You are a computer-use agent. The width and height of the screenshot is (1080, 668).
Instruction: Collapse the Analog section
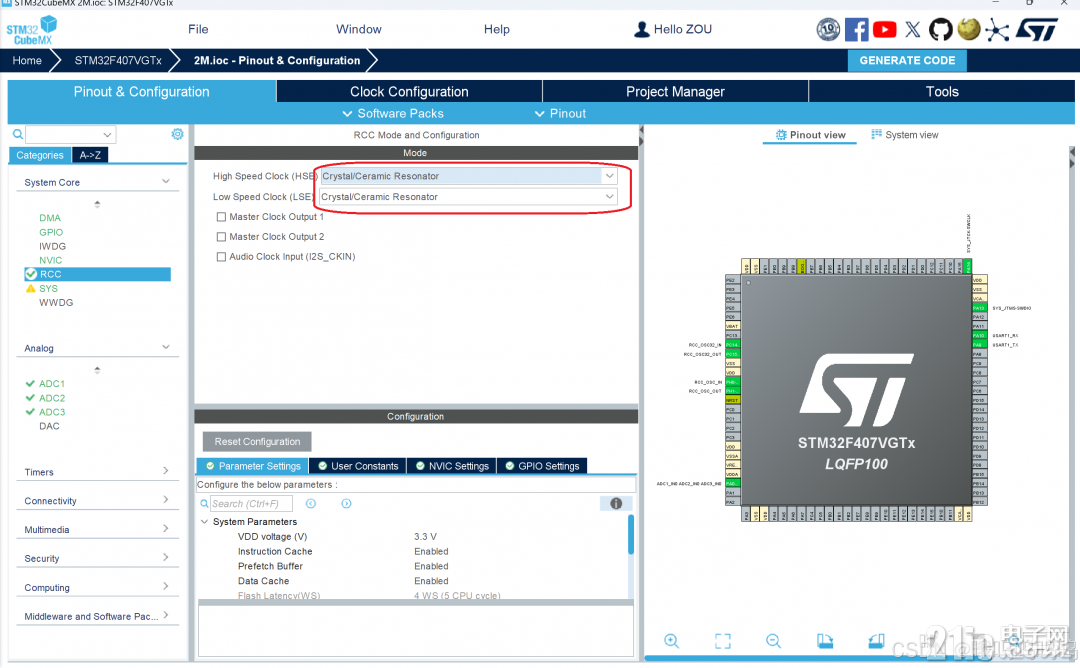[x=166, y=347]
